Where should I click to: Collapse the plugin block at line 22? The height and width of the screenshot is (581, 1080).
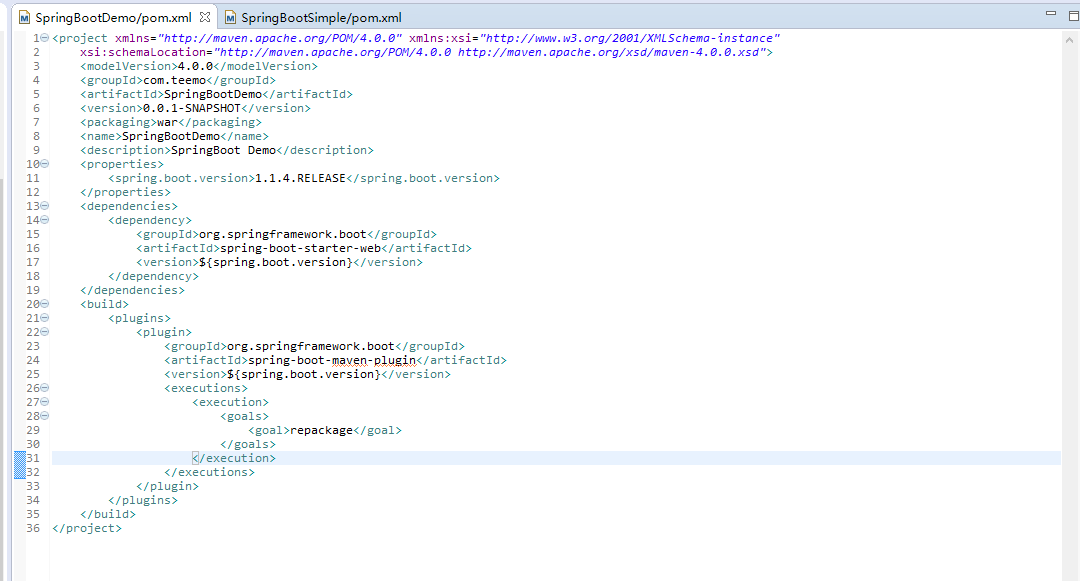(45, 332)
